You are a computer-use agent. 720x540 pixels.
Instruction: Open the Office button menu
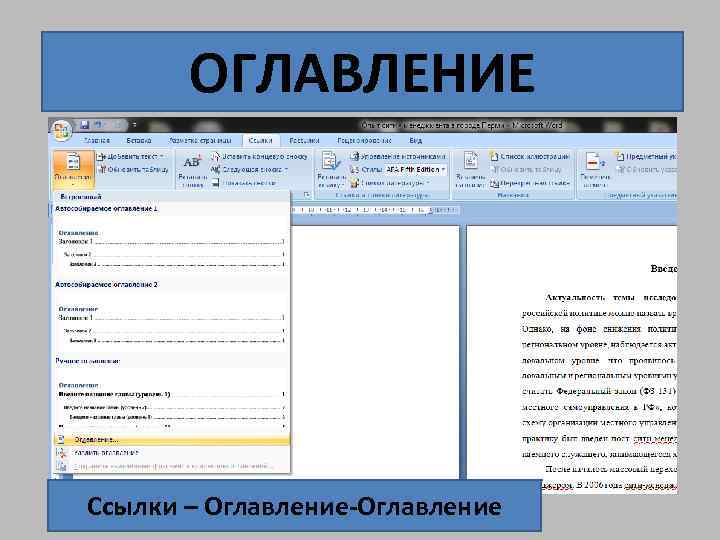click(x=61, y=129)
